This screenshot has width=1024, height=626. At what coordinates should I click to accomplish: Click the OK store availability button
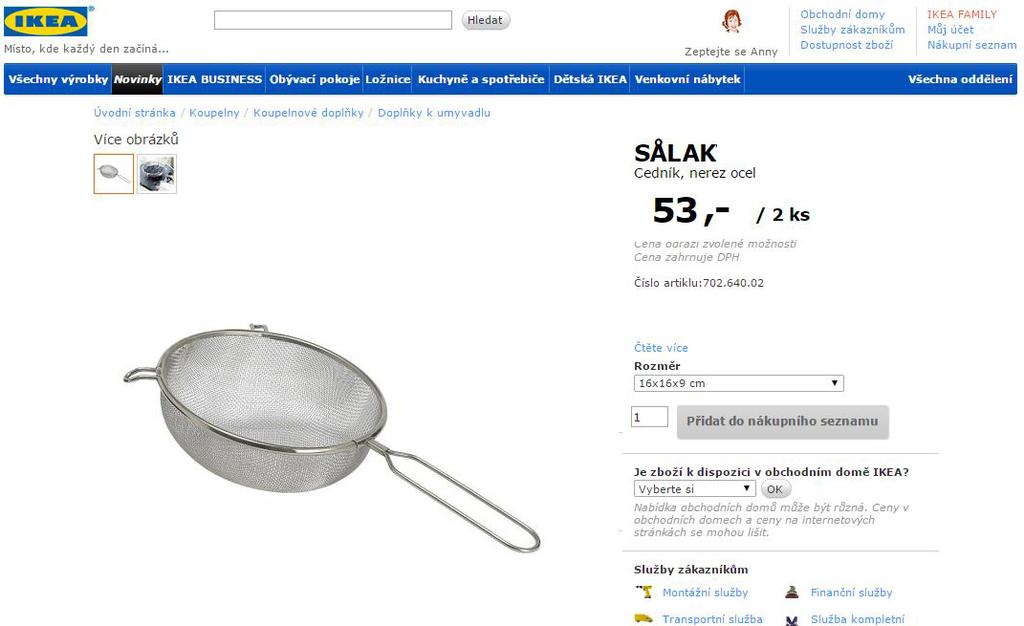[x=775, y=489]
